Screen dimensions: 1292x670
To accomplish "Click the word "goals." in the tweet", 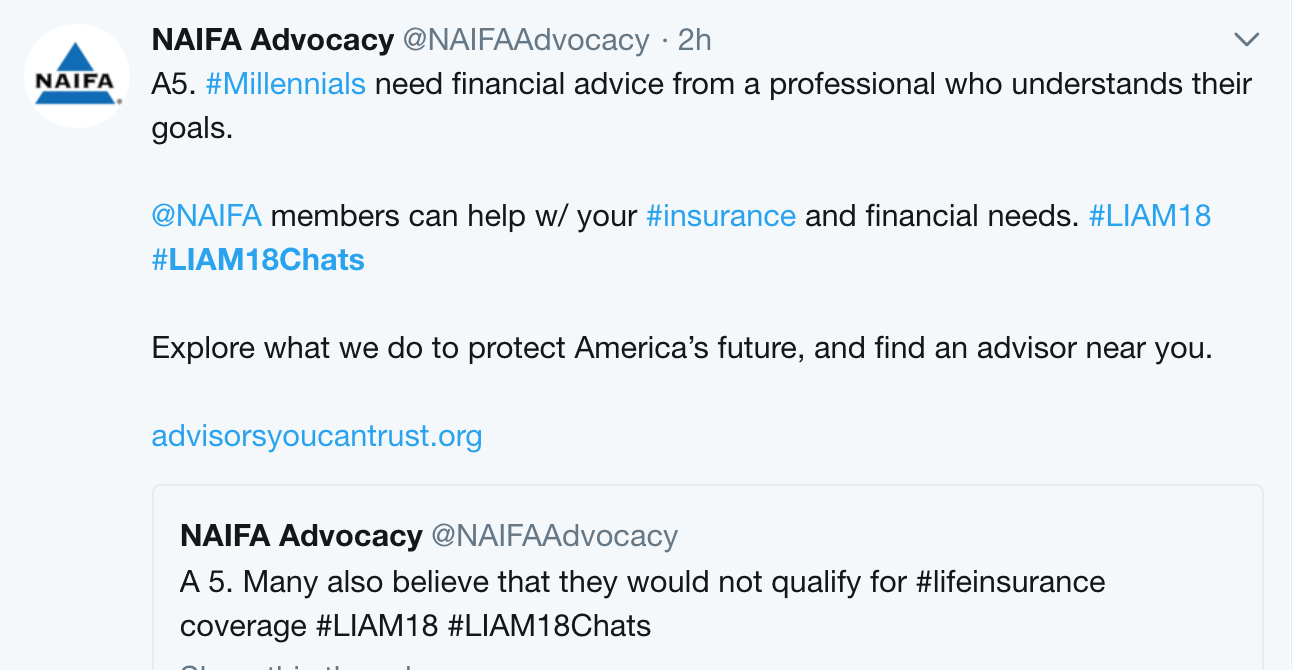I will tap(192, 128).
